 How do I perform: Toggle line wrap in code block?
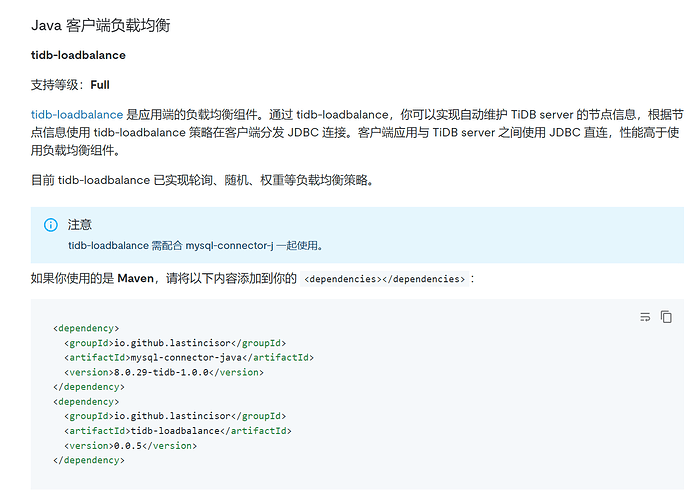645,317
